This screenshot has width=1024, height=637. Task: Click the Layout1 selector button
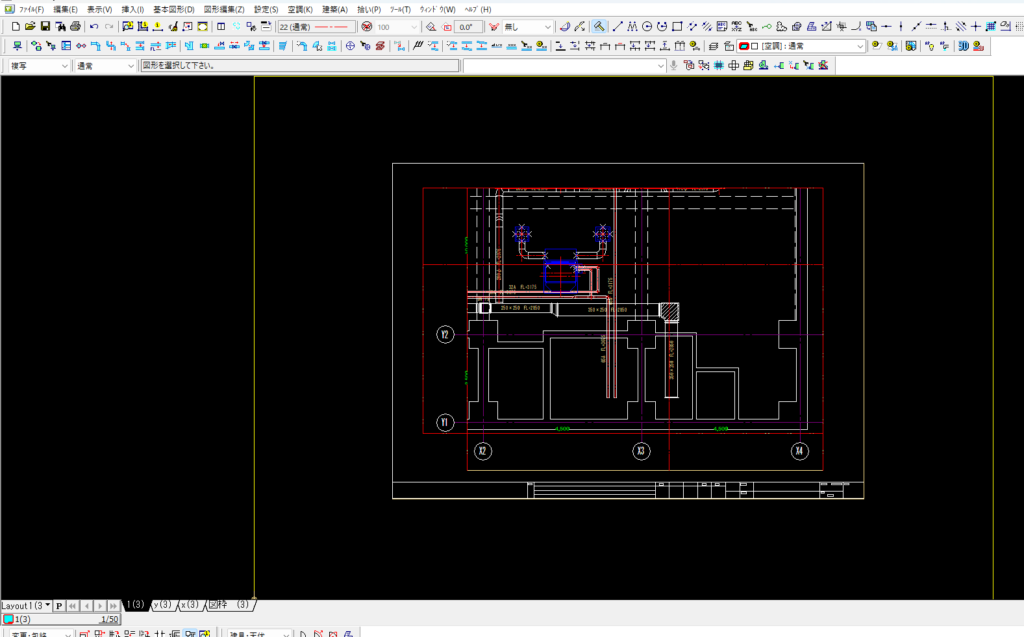coord(26,605)
